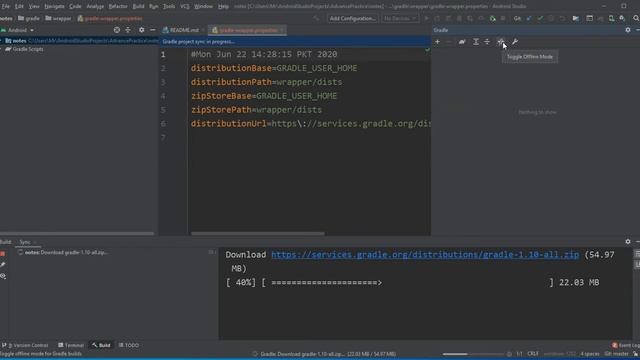This screenshot has height=360, width=640.
Task: Click Git commit checkmark icon
Action: point(540,18)
